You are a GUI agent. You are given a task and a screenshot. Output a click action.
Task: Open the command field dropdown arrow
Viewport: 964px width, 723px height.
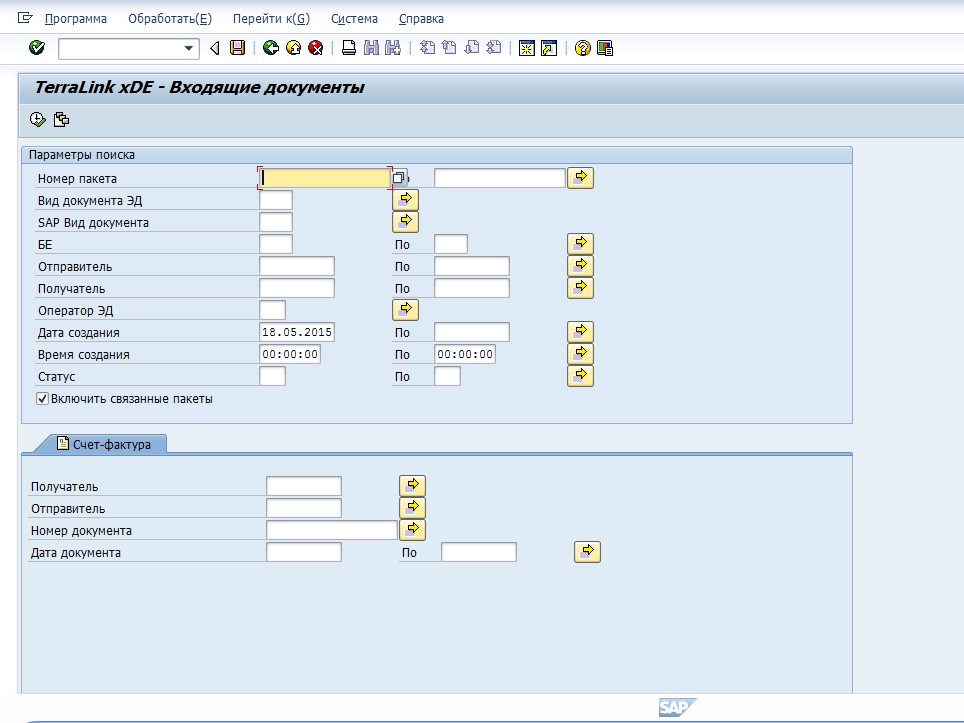(189, 49)
